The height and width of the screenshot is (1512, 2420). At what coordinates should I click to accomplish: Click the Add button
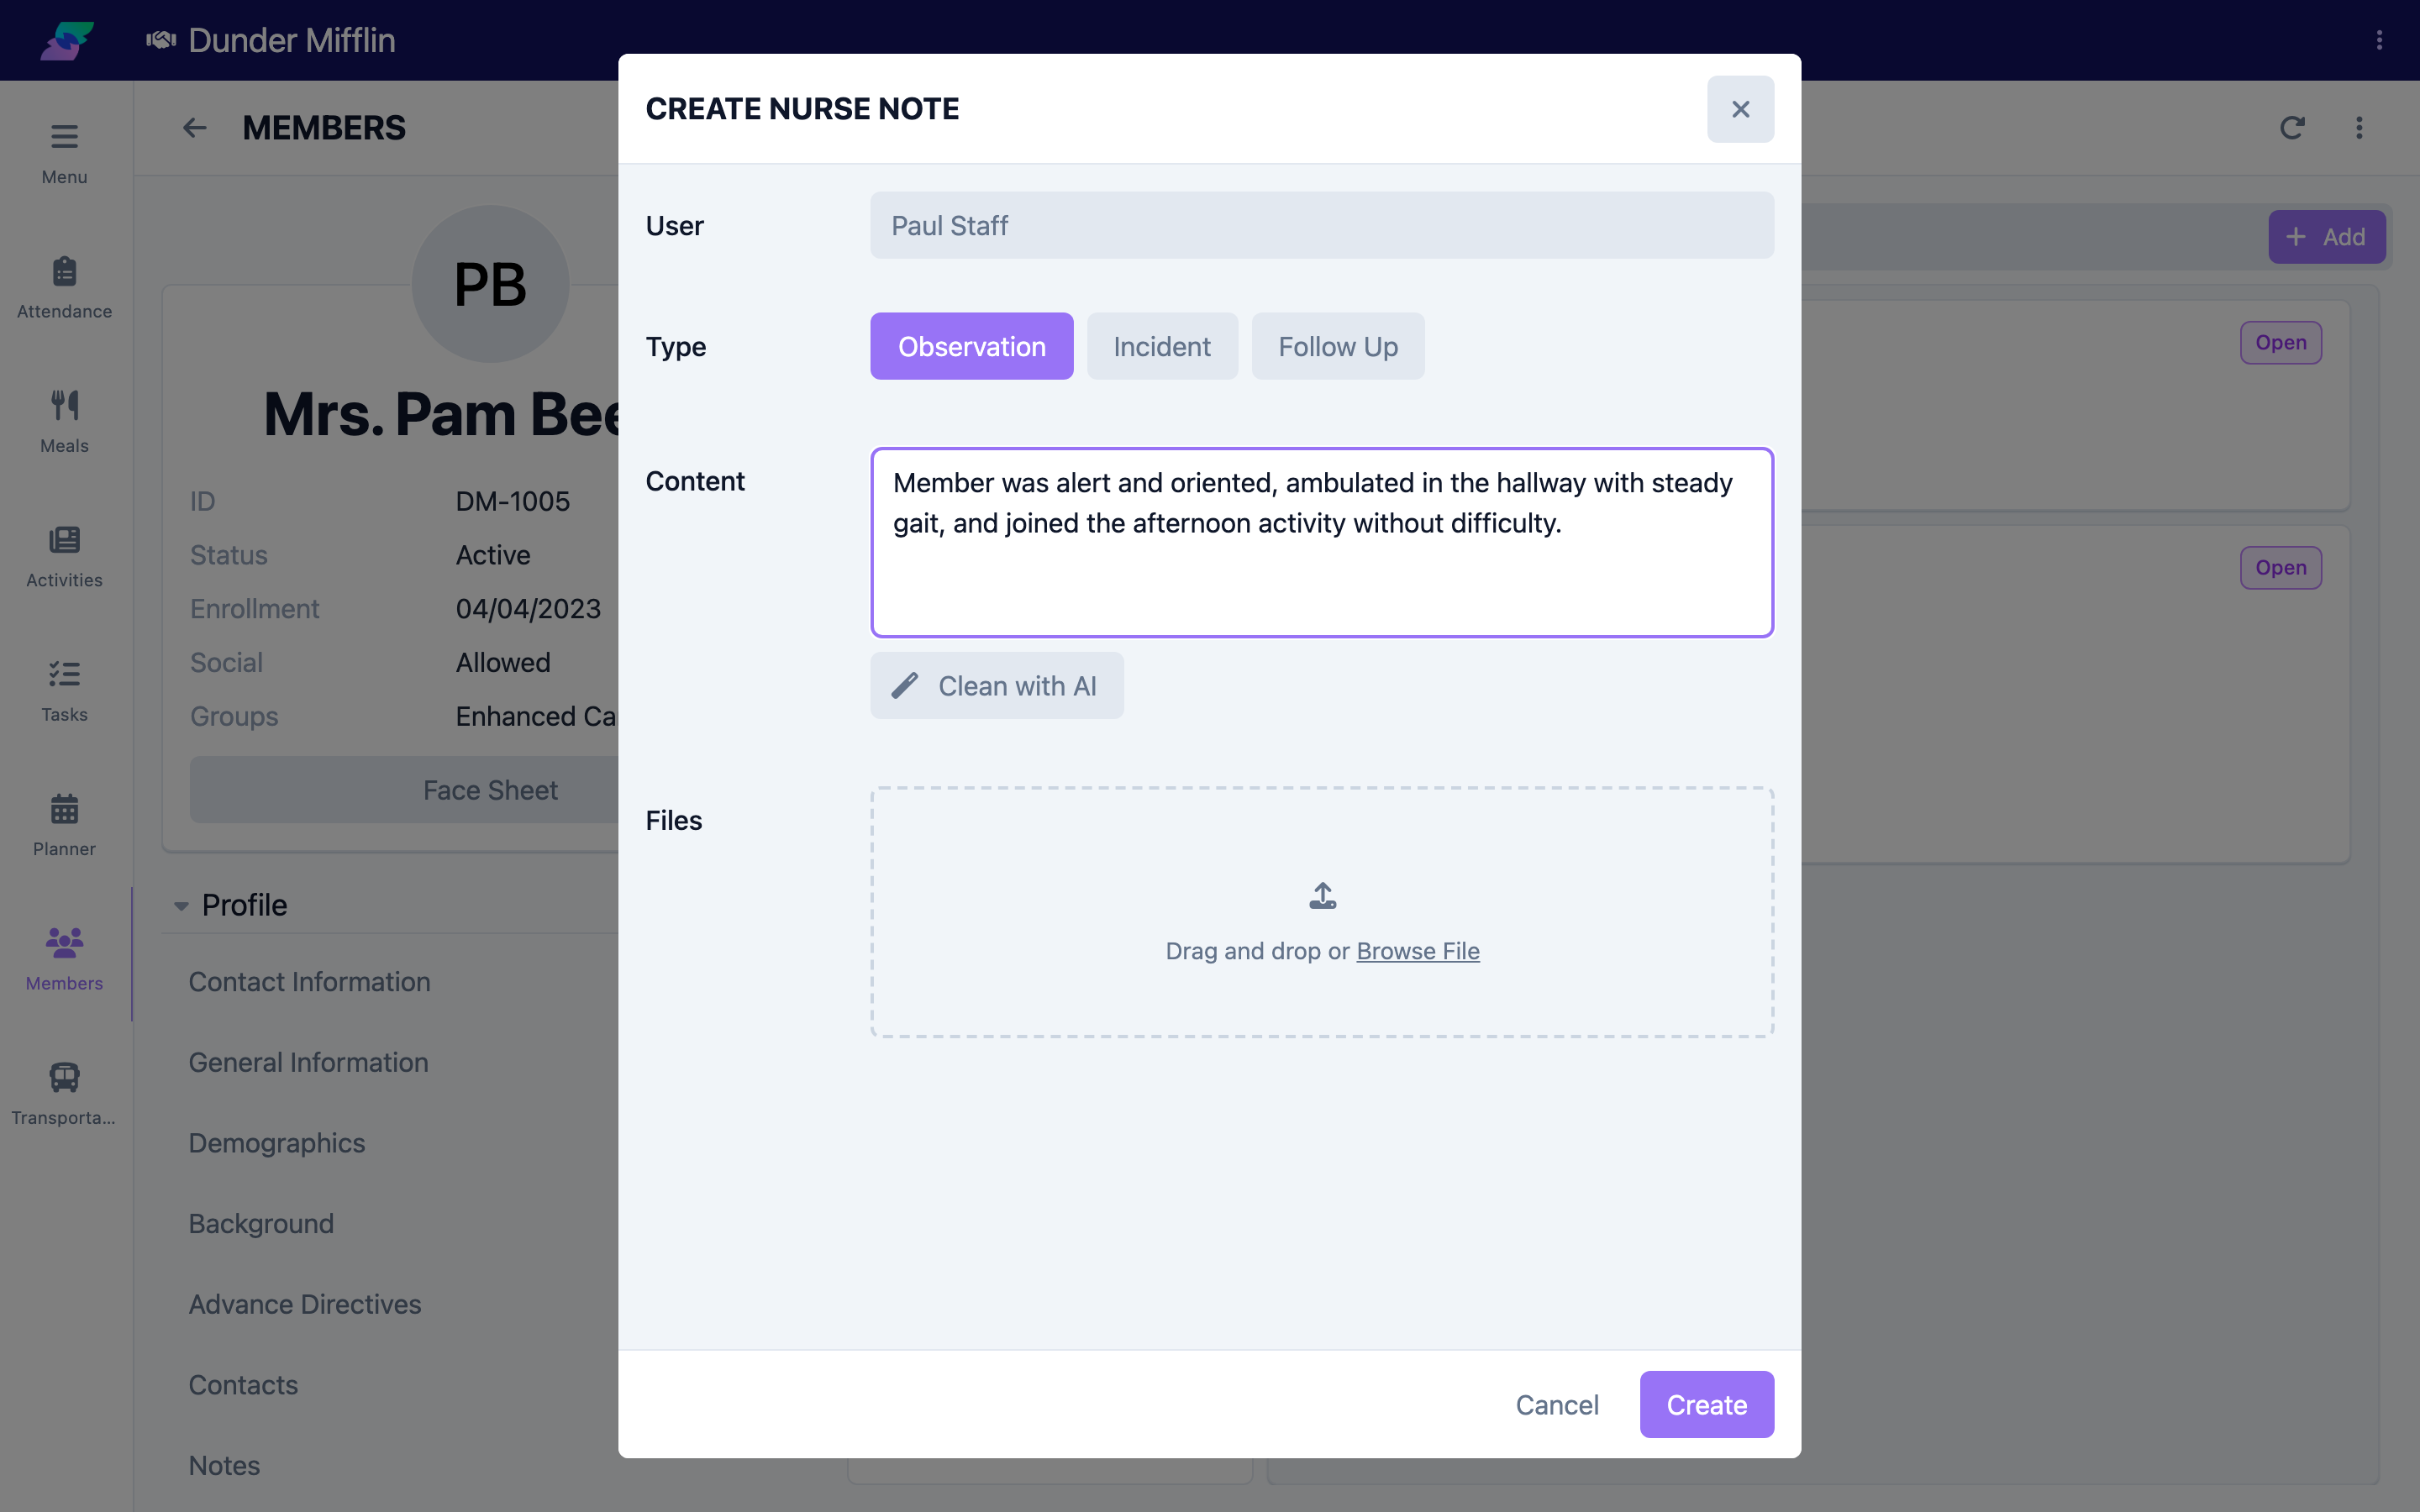2326,237
